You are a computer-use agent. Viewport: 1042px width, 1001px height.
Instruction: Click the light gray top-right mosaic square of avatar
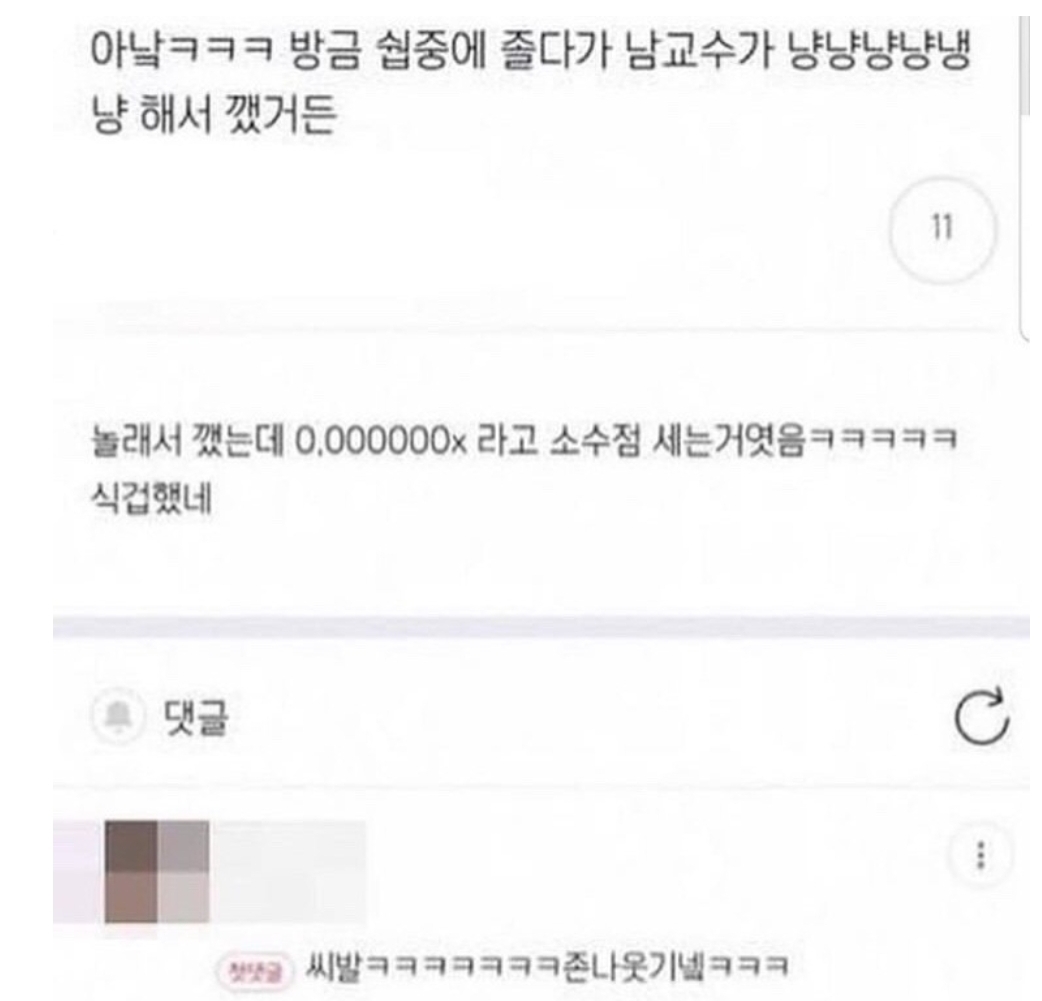point(183,846)
